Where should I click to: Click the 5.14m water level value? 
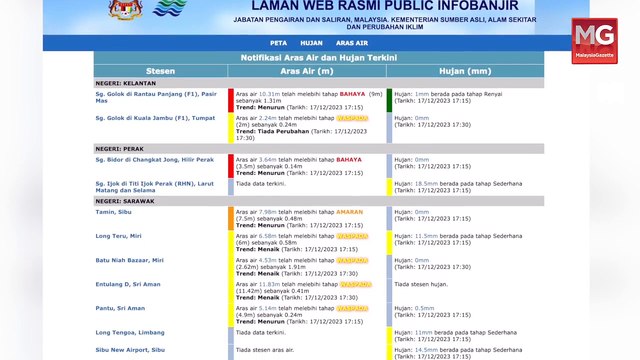pyautogui.click(x=268, y=308)
